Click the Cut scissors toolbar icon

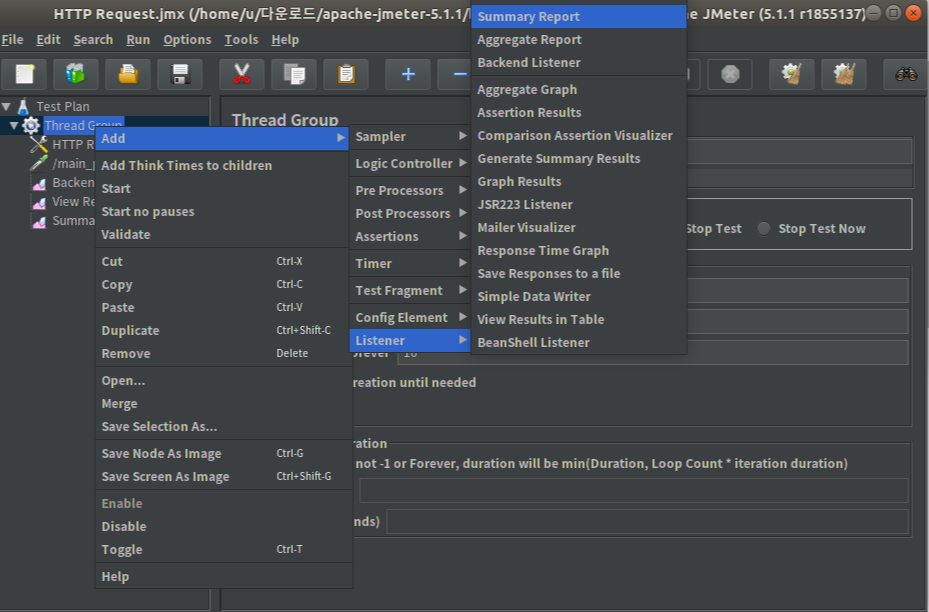(x=242, y=74)
